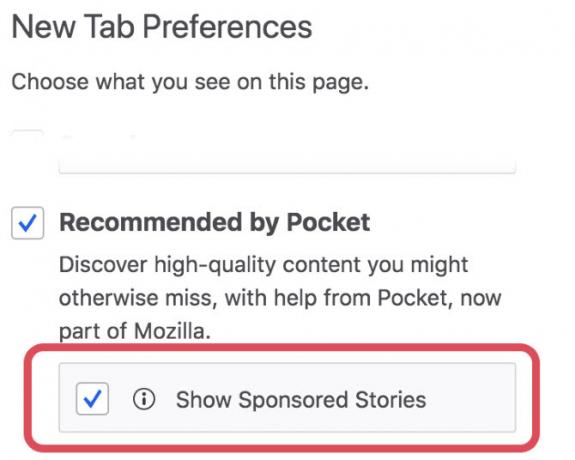Click the word 'Sponsored' in the option label
The width and height of the screenshot is (575, 460).
pyautogui.click(x=293, y=400)
